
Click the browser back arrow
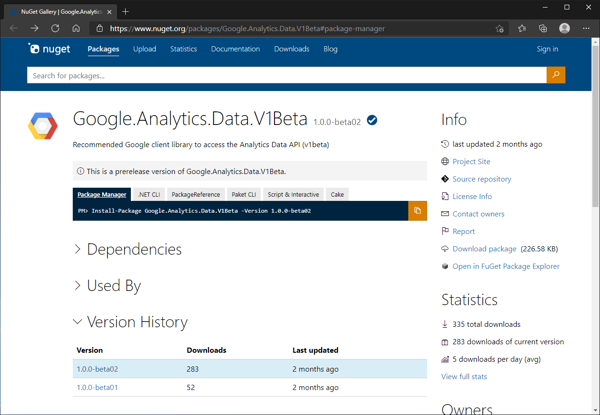coord(14,28)
